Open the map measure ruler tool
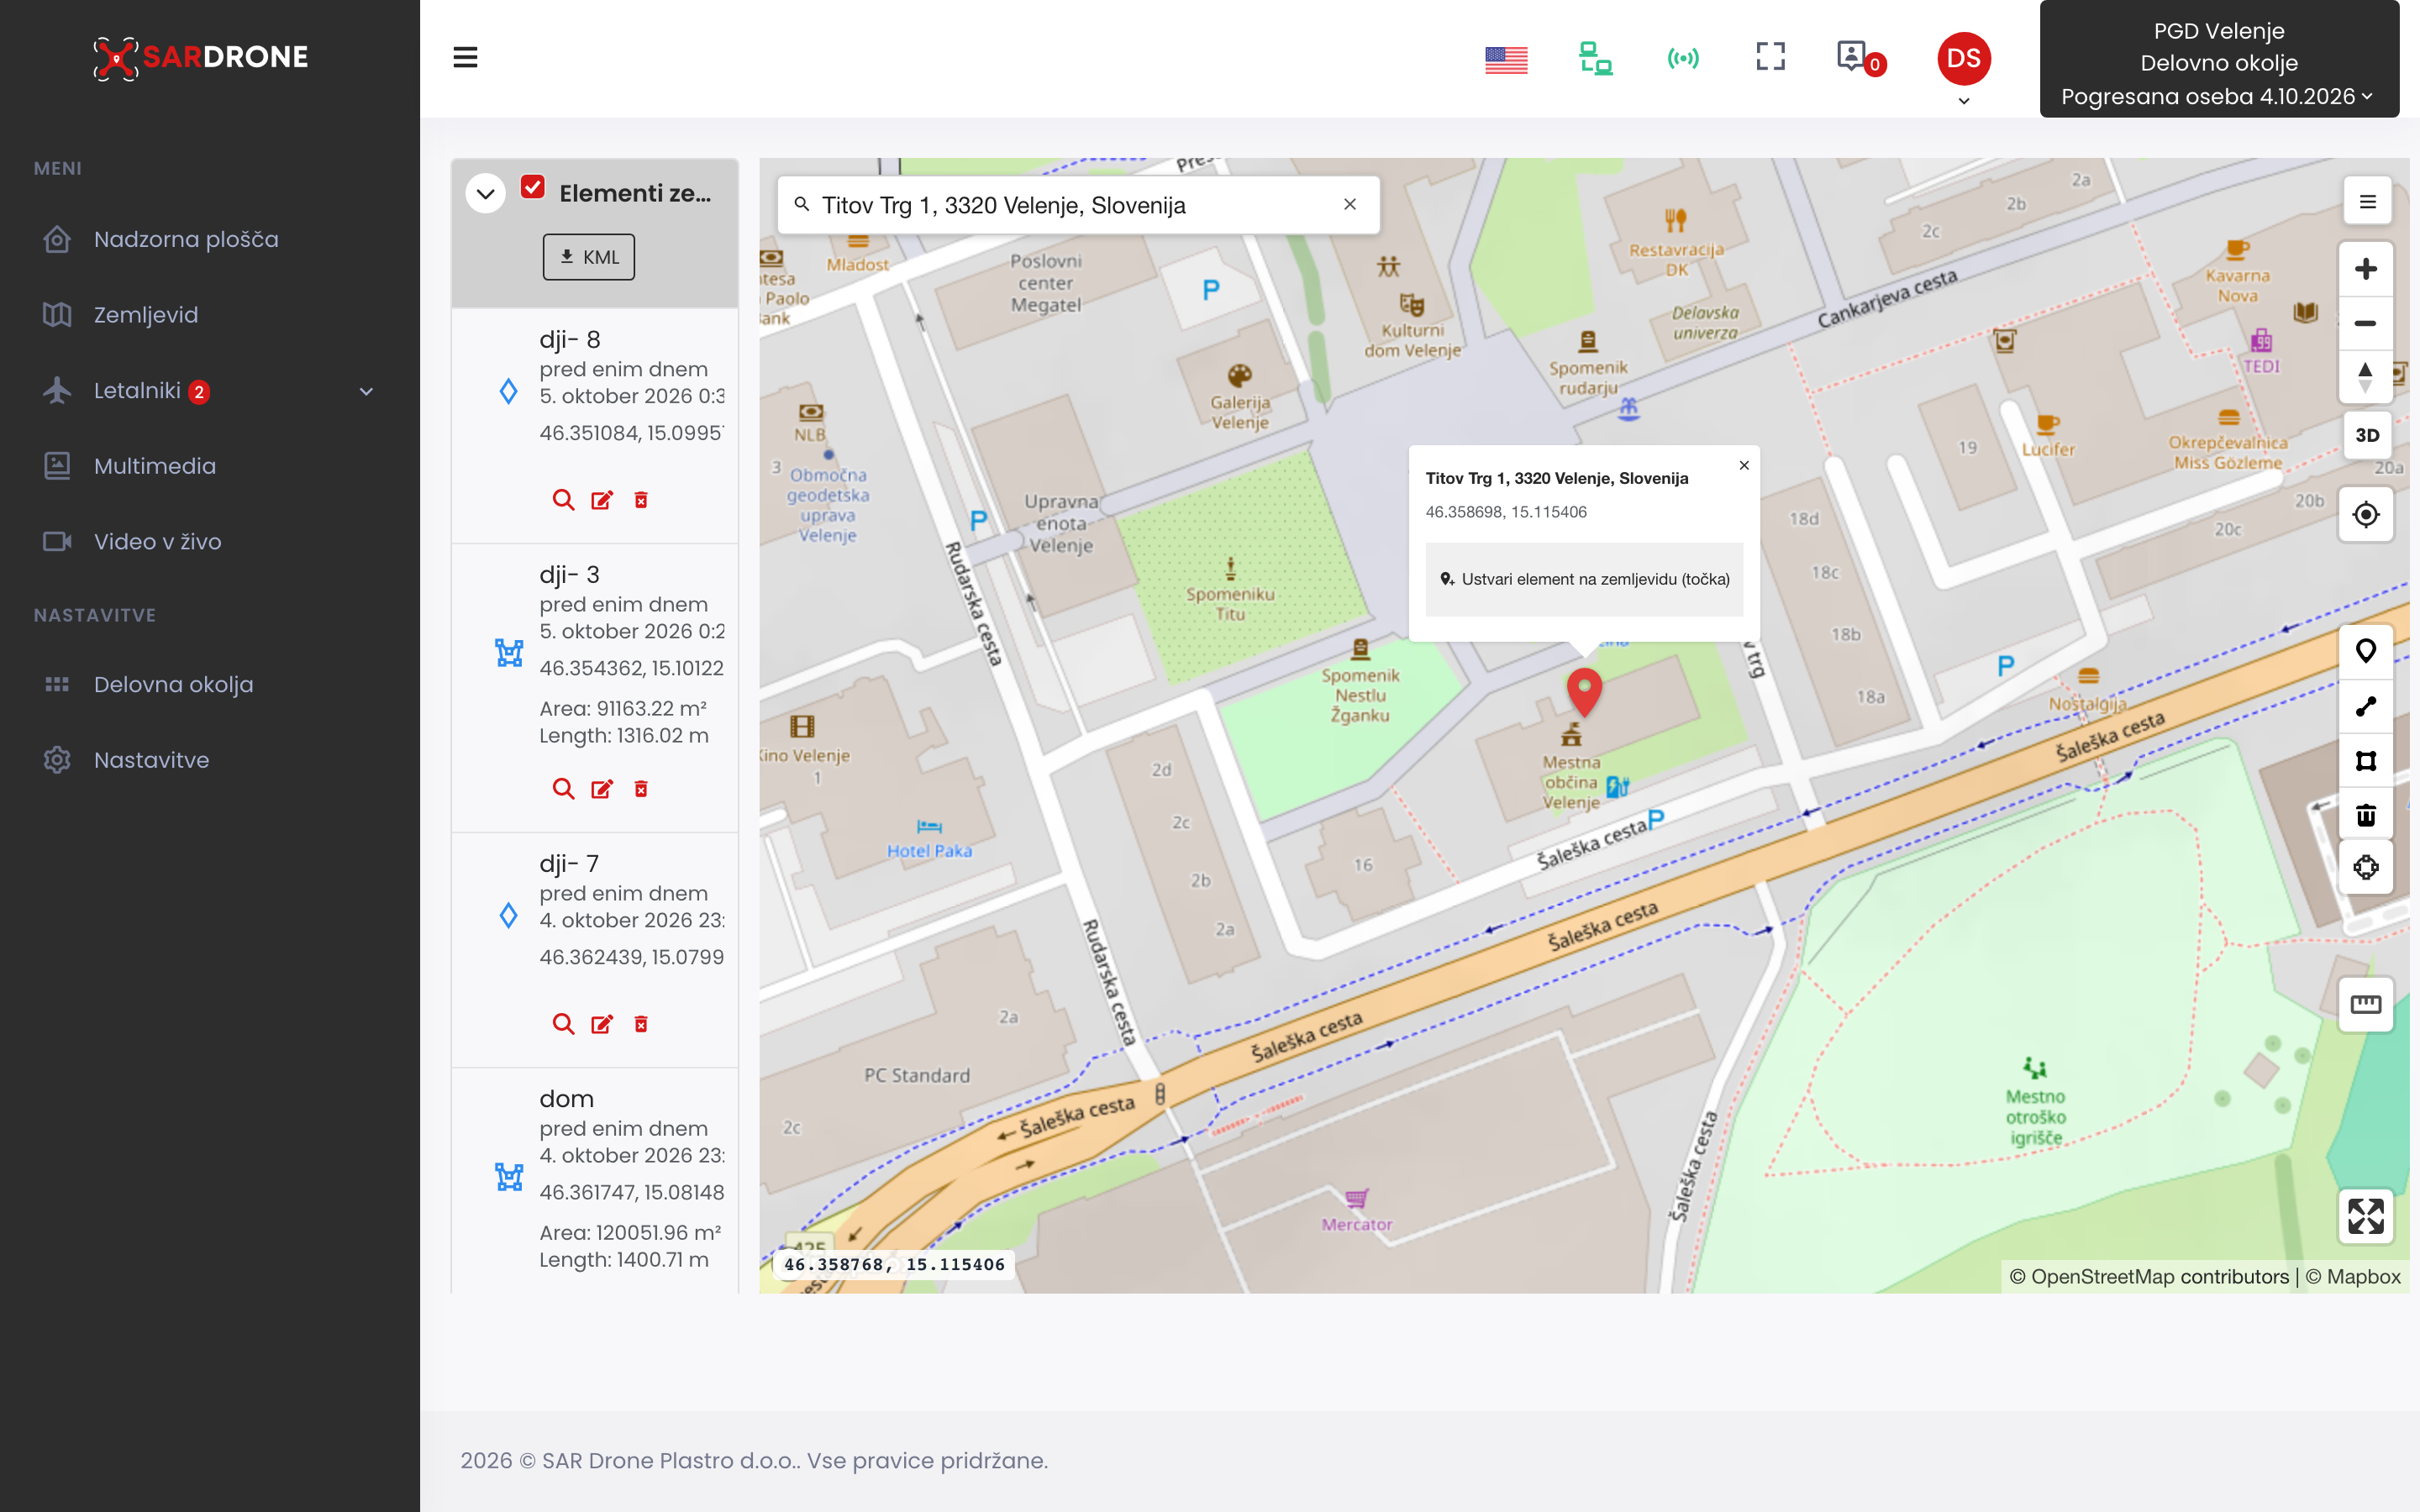The image size is (2420, 1512). pos(2365,1003)
